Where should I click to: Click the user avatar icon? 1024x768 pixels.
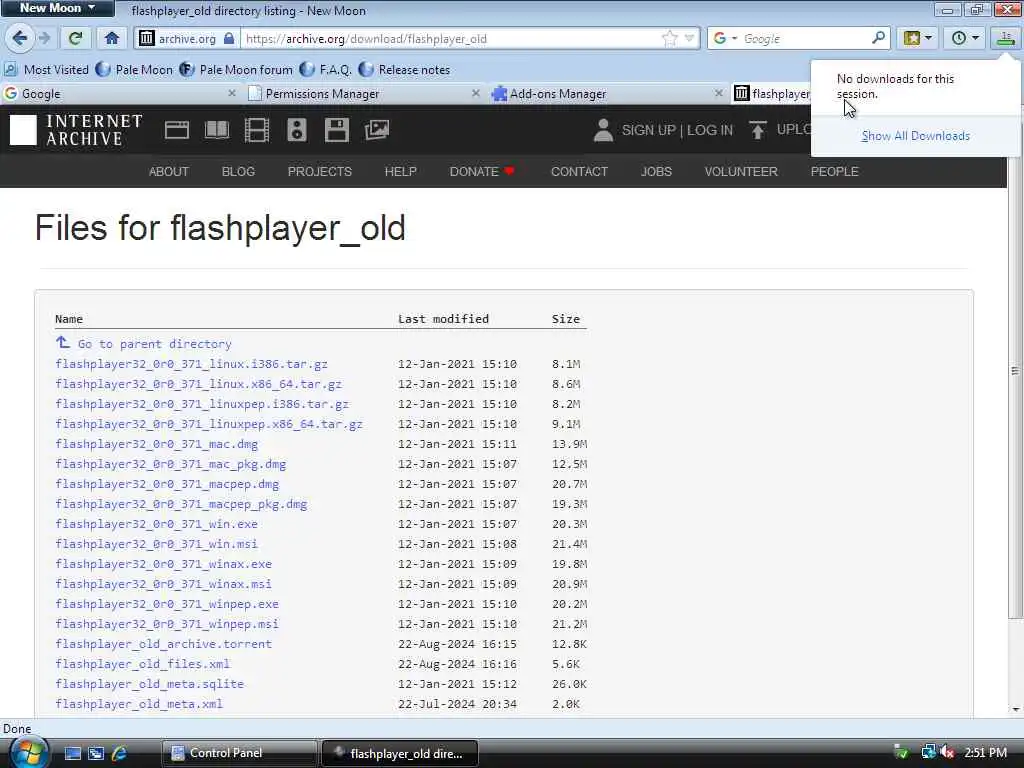(x=603, y=130)
